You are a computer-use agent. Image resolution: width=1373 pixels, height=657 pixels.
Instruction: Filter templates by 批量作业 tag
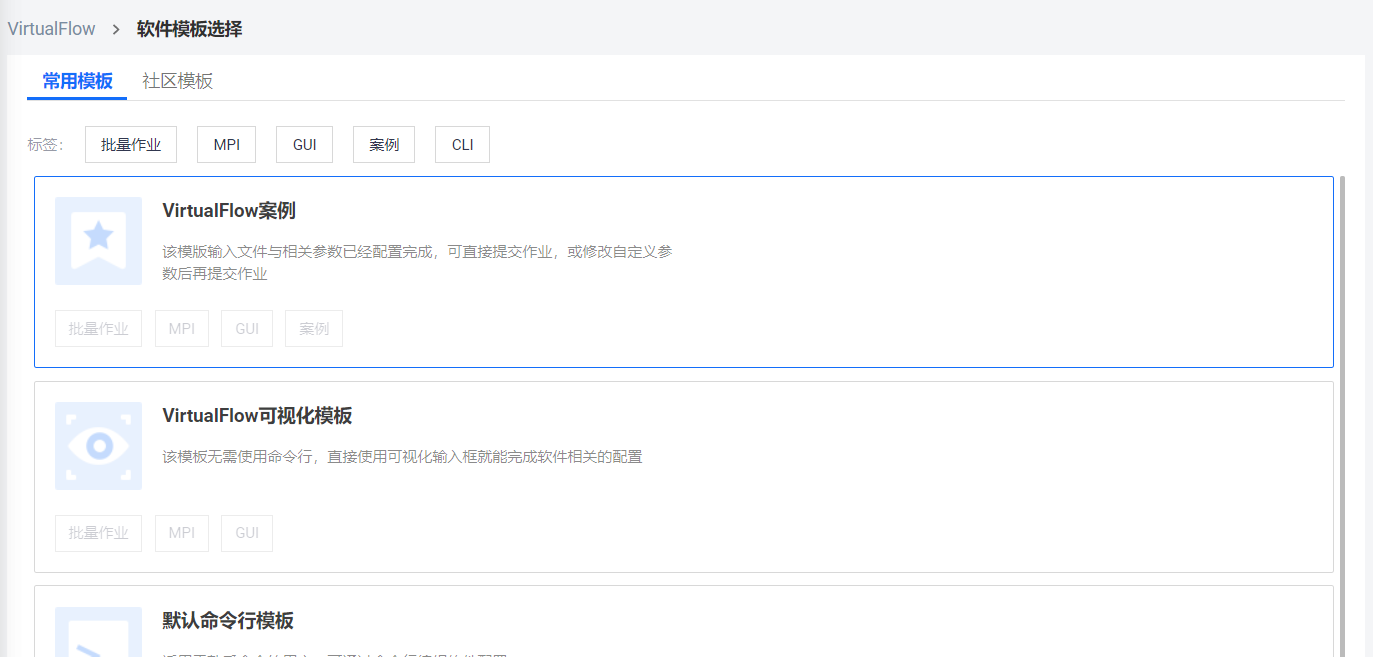coord(131,144)
